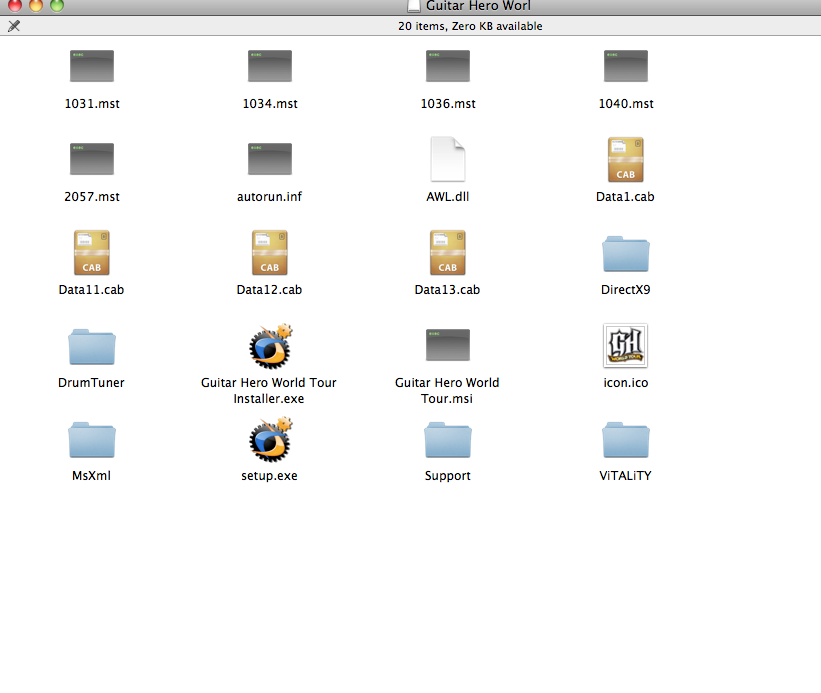The image size is (821, 693).
Task: Zoom the window with the green button
Action: click(57, 5)
